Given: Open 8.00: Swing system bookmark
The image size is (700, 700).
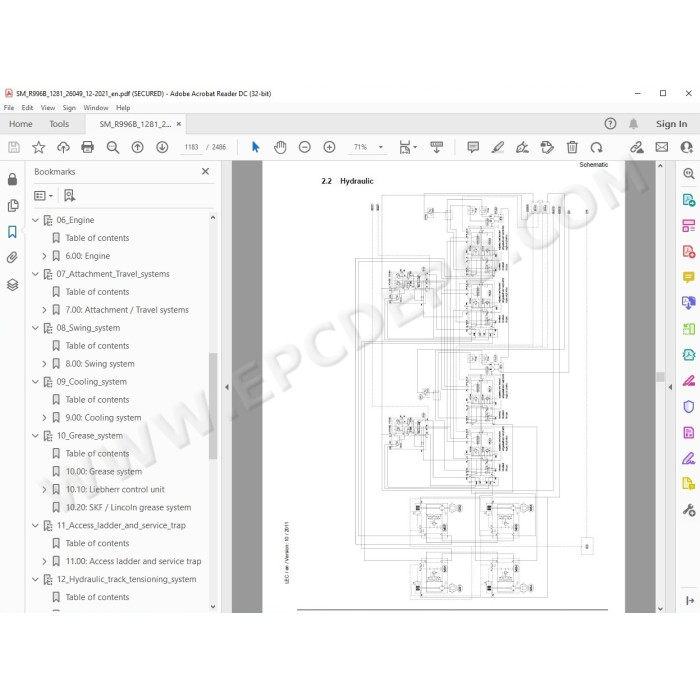Looking at the screenshot, I should [100, 364].
